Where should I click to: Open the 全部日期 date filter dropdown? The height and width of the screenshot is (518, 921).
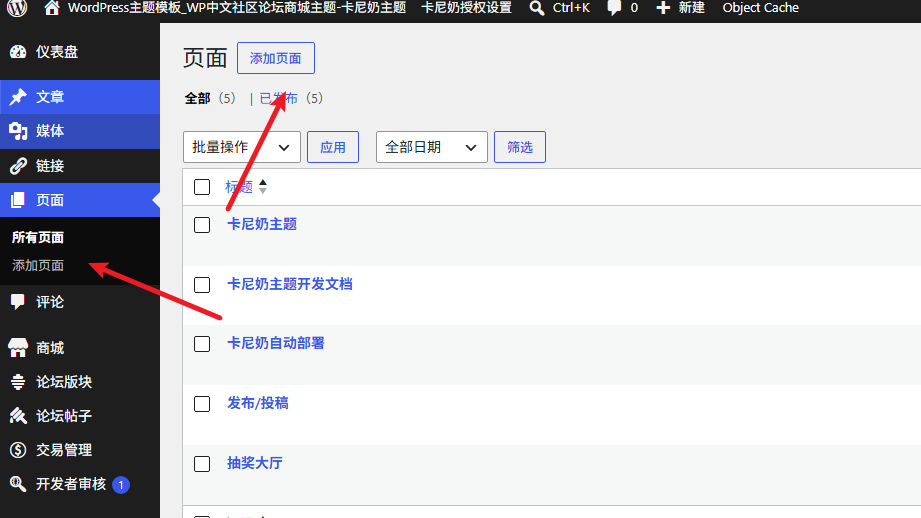tap(432, 147)
